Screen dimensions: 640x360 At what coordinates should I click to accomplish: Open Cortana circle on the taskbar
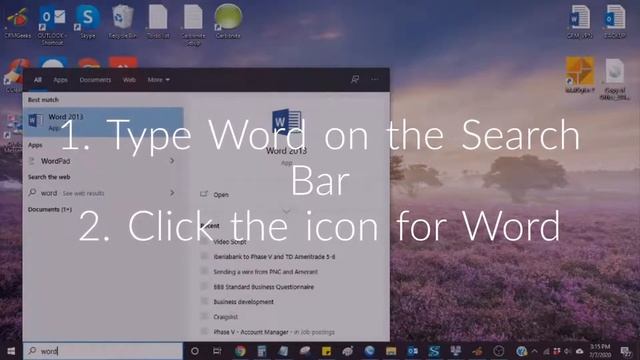pyautogui.click(x=195, y=351)
